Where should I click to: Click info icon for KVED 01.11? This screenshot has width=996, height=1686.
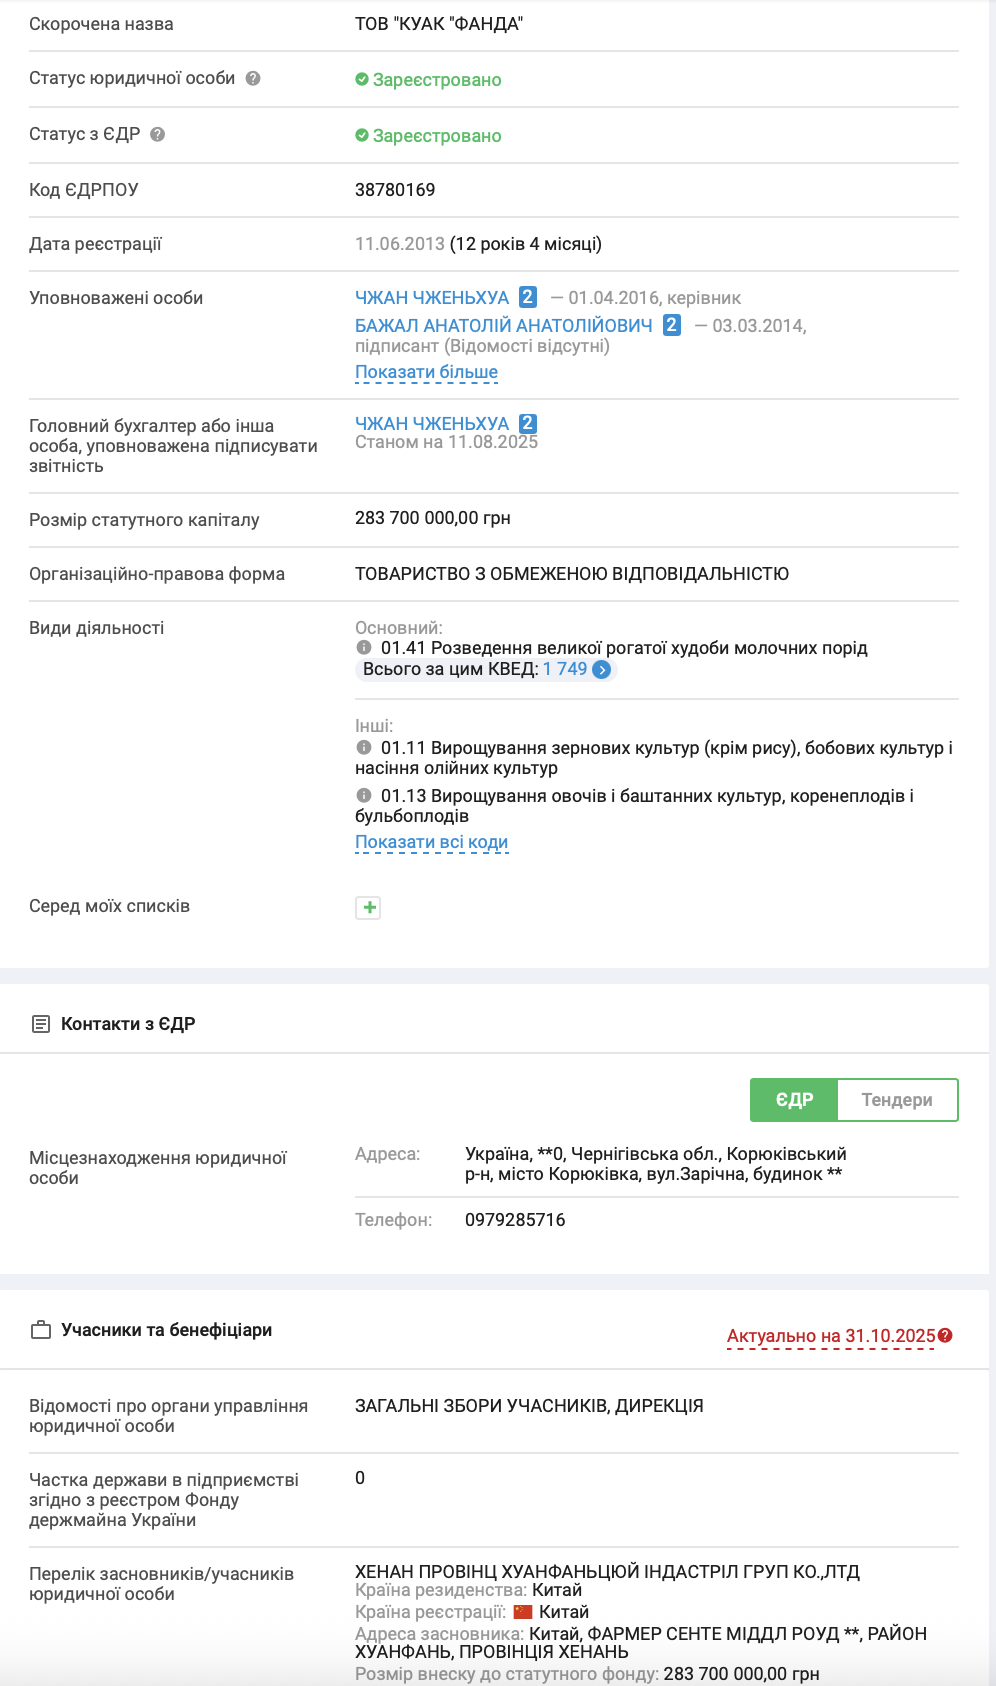(364, 748)
